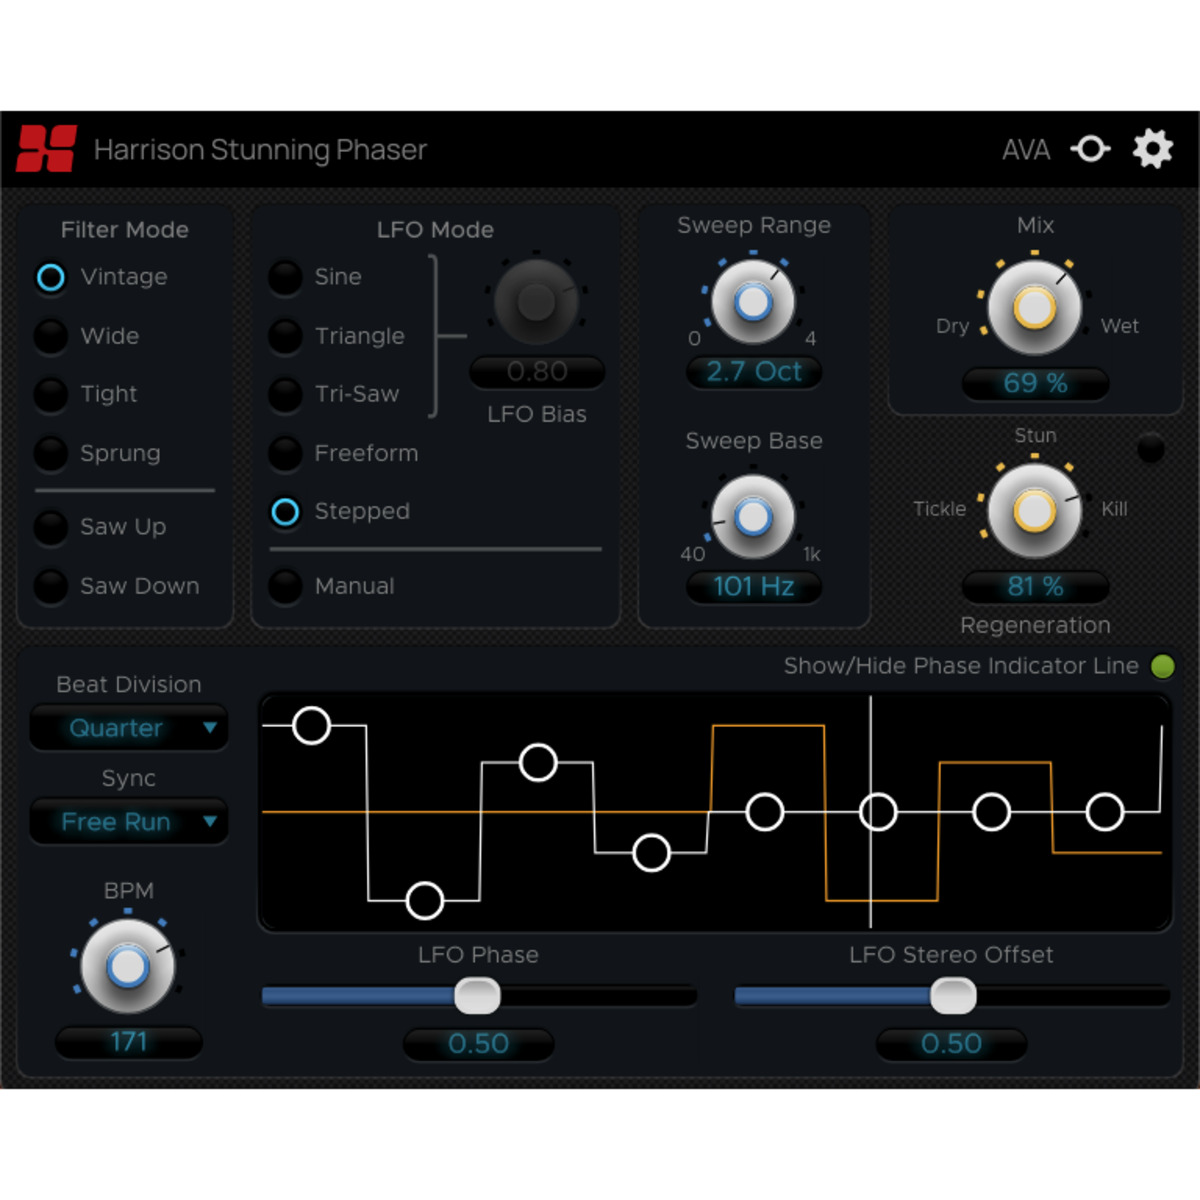Click the LFO Phase 0.50 value field
The image size is (1200, 1200).
(478, 1044)
